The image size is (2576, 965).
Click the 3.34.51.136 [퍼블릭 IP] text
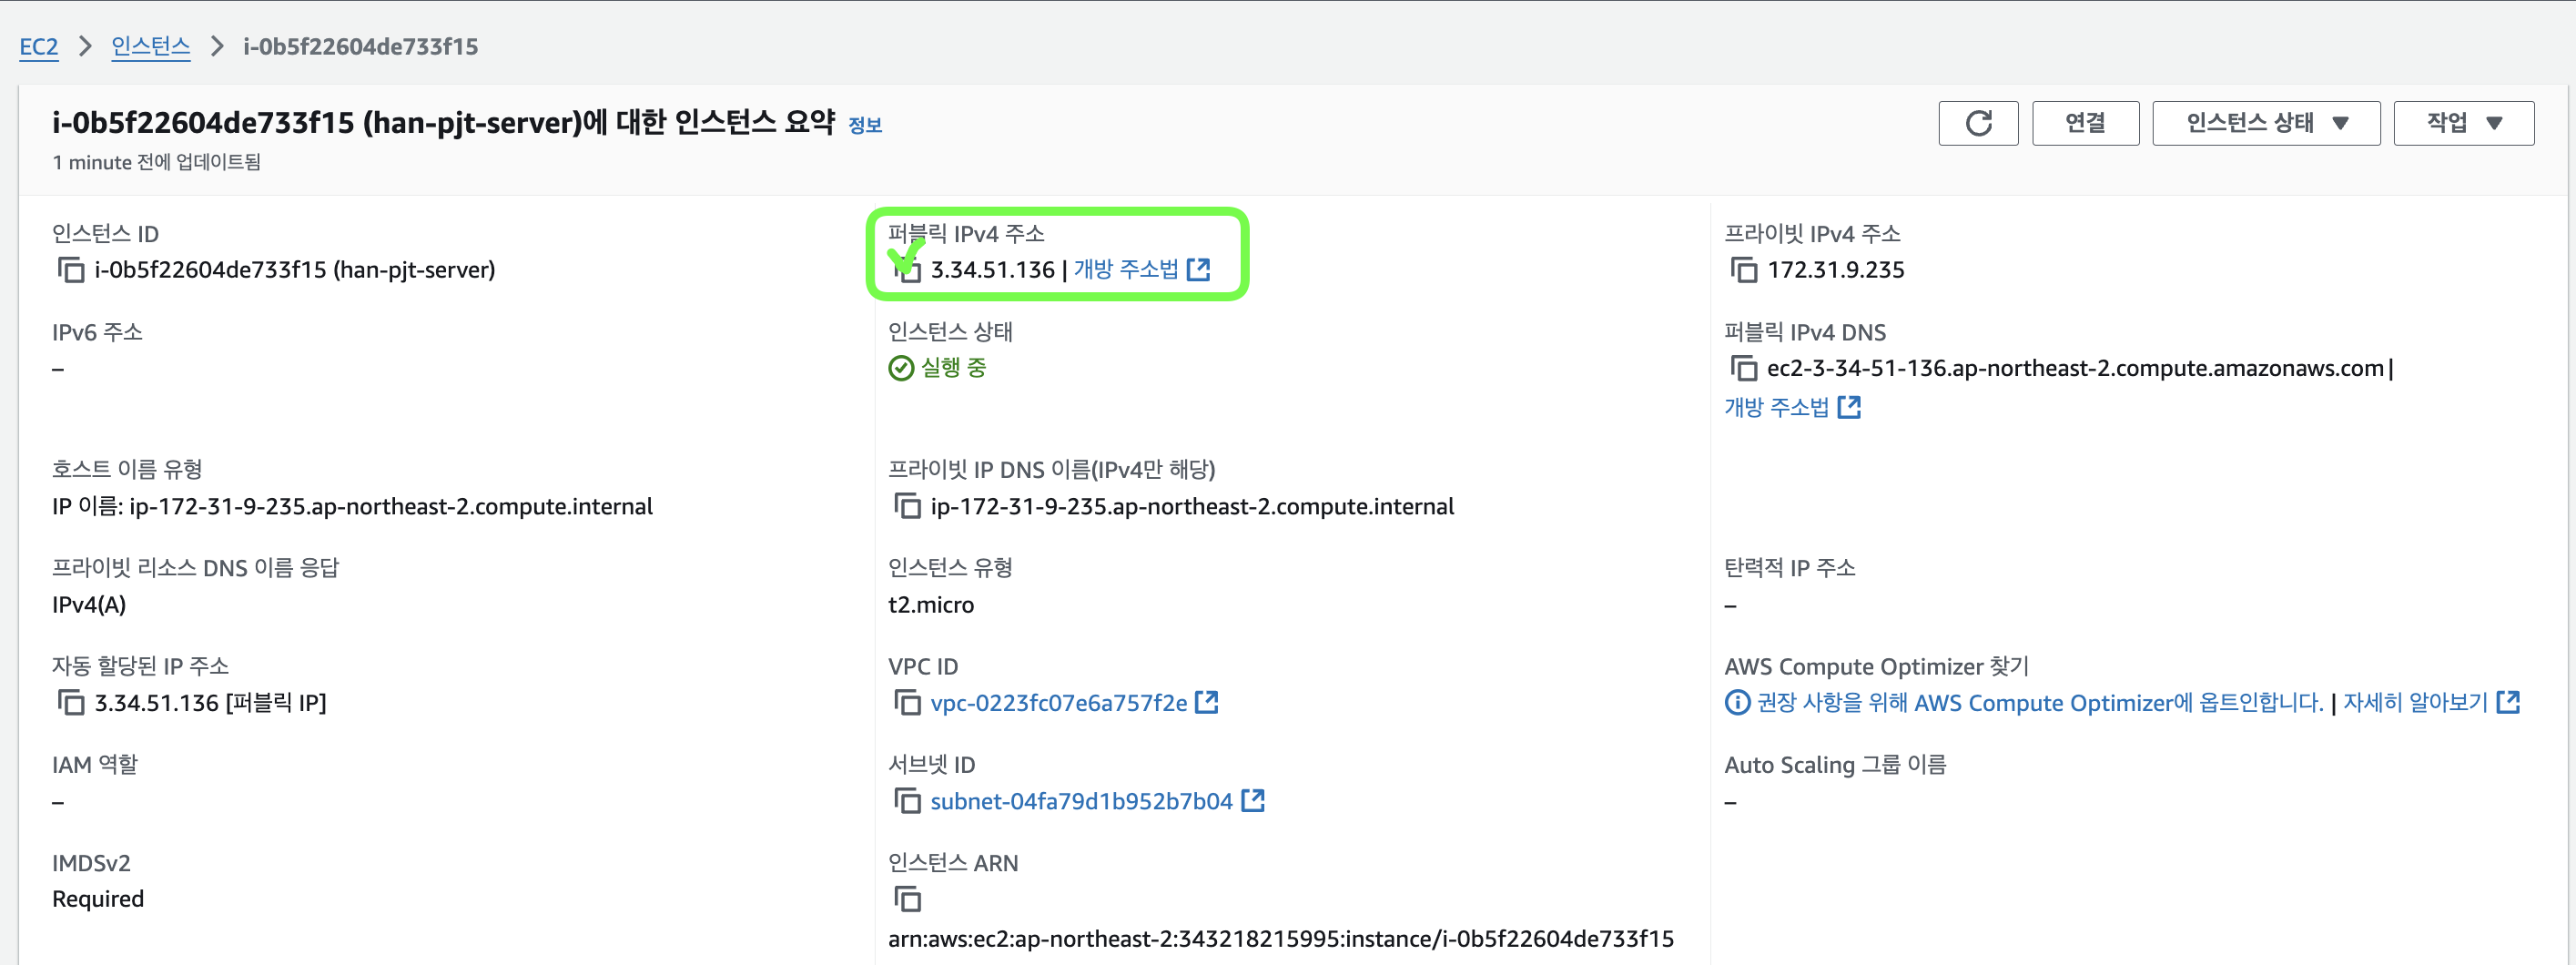click(x=210, y=703)
